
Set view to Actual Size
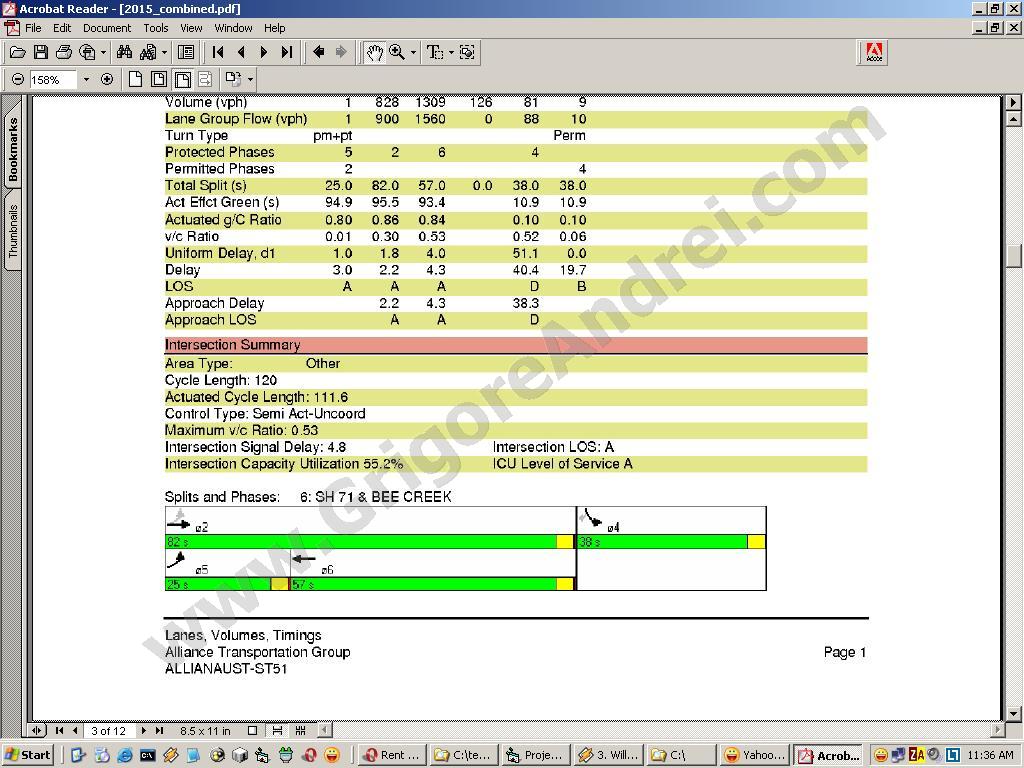[135, 80]
